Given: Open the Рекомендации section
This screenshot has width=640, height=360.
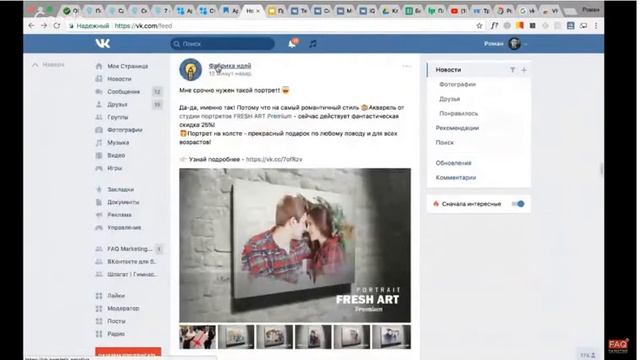Looking at the screenshot, I should click(457, 128).
